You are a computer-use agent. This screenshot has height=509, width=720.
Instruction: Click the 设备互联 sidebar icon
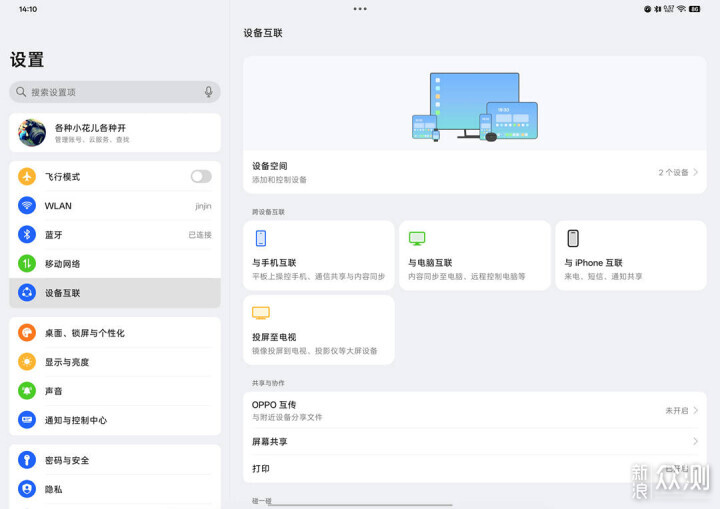[27, 292]
